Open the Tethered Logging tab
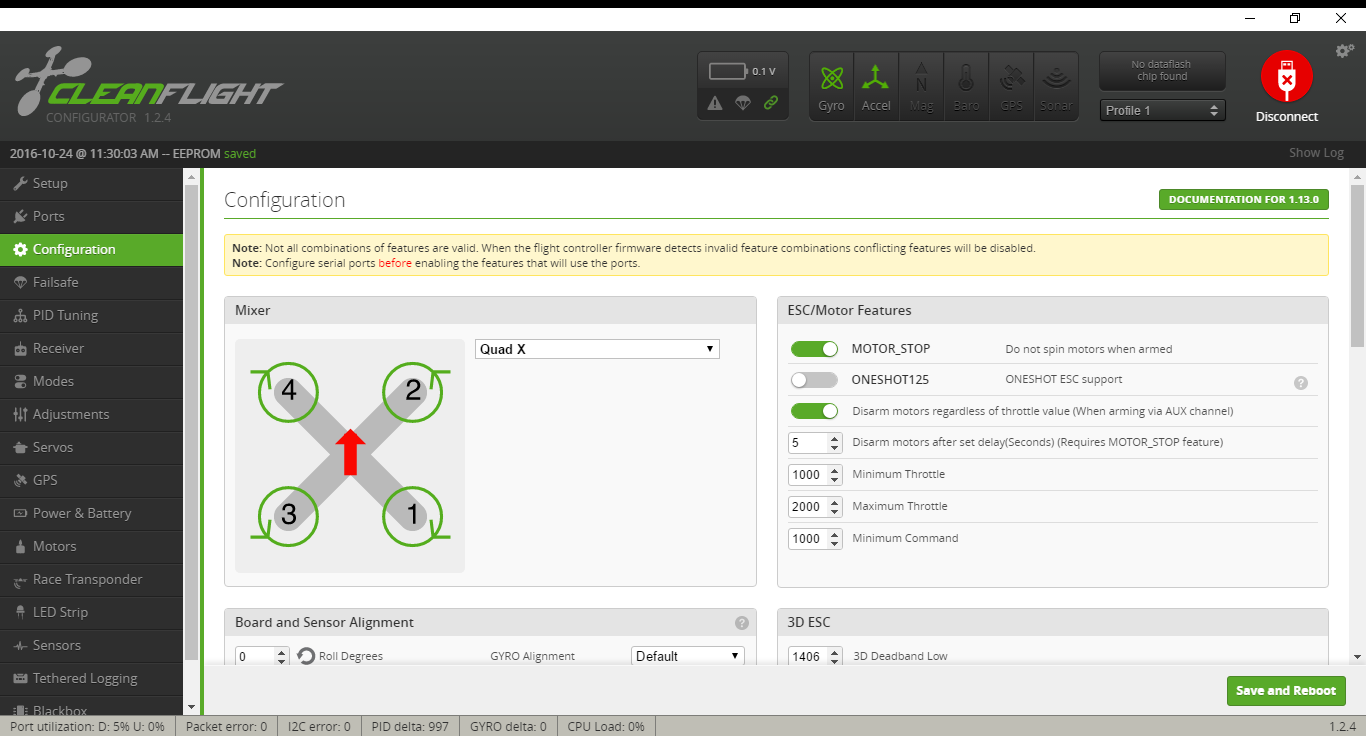 (x=92, y=678)
